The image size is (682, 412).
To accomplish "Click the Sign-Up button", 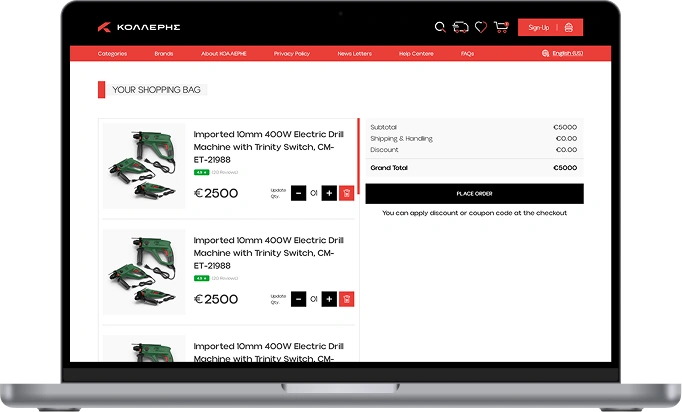I will [538, 27].
